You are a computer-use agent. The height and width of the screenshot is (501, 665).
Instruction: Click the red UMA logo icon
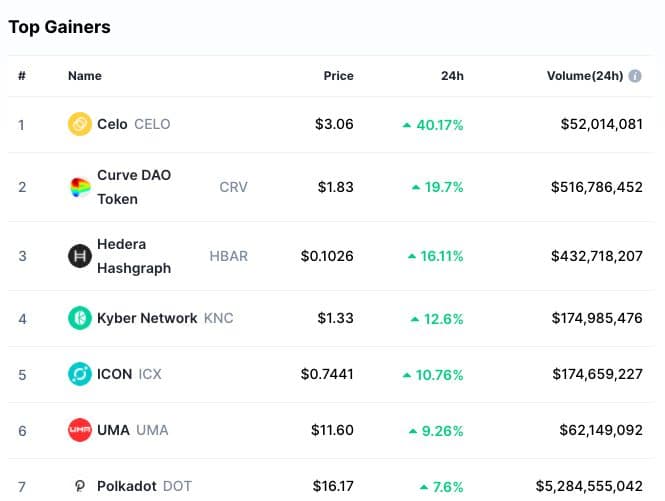tap(80, 430)
